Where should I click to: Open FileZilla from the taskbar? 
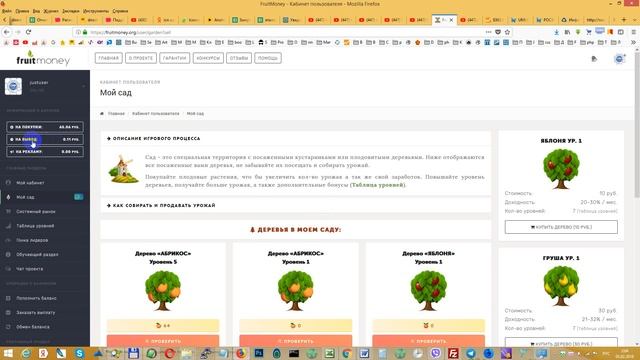coord(453,353)
